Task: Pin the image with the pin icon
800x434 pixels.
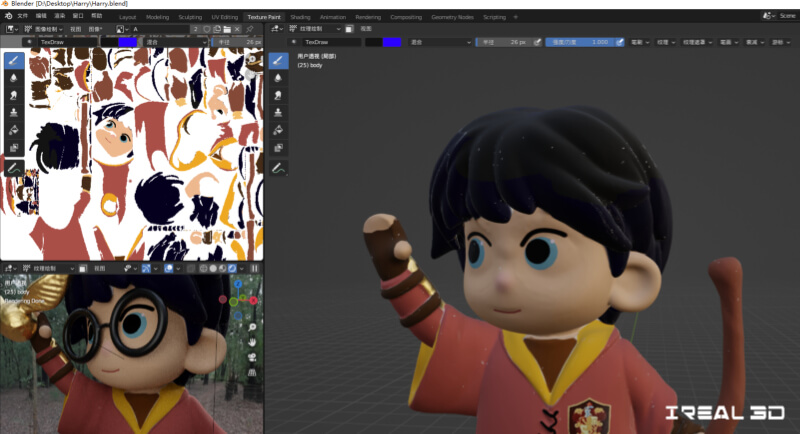Action: (249, 29)
